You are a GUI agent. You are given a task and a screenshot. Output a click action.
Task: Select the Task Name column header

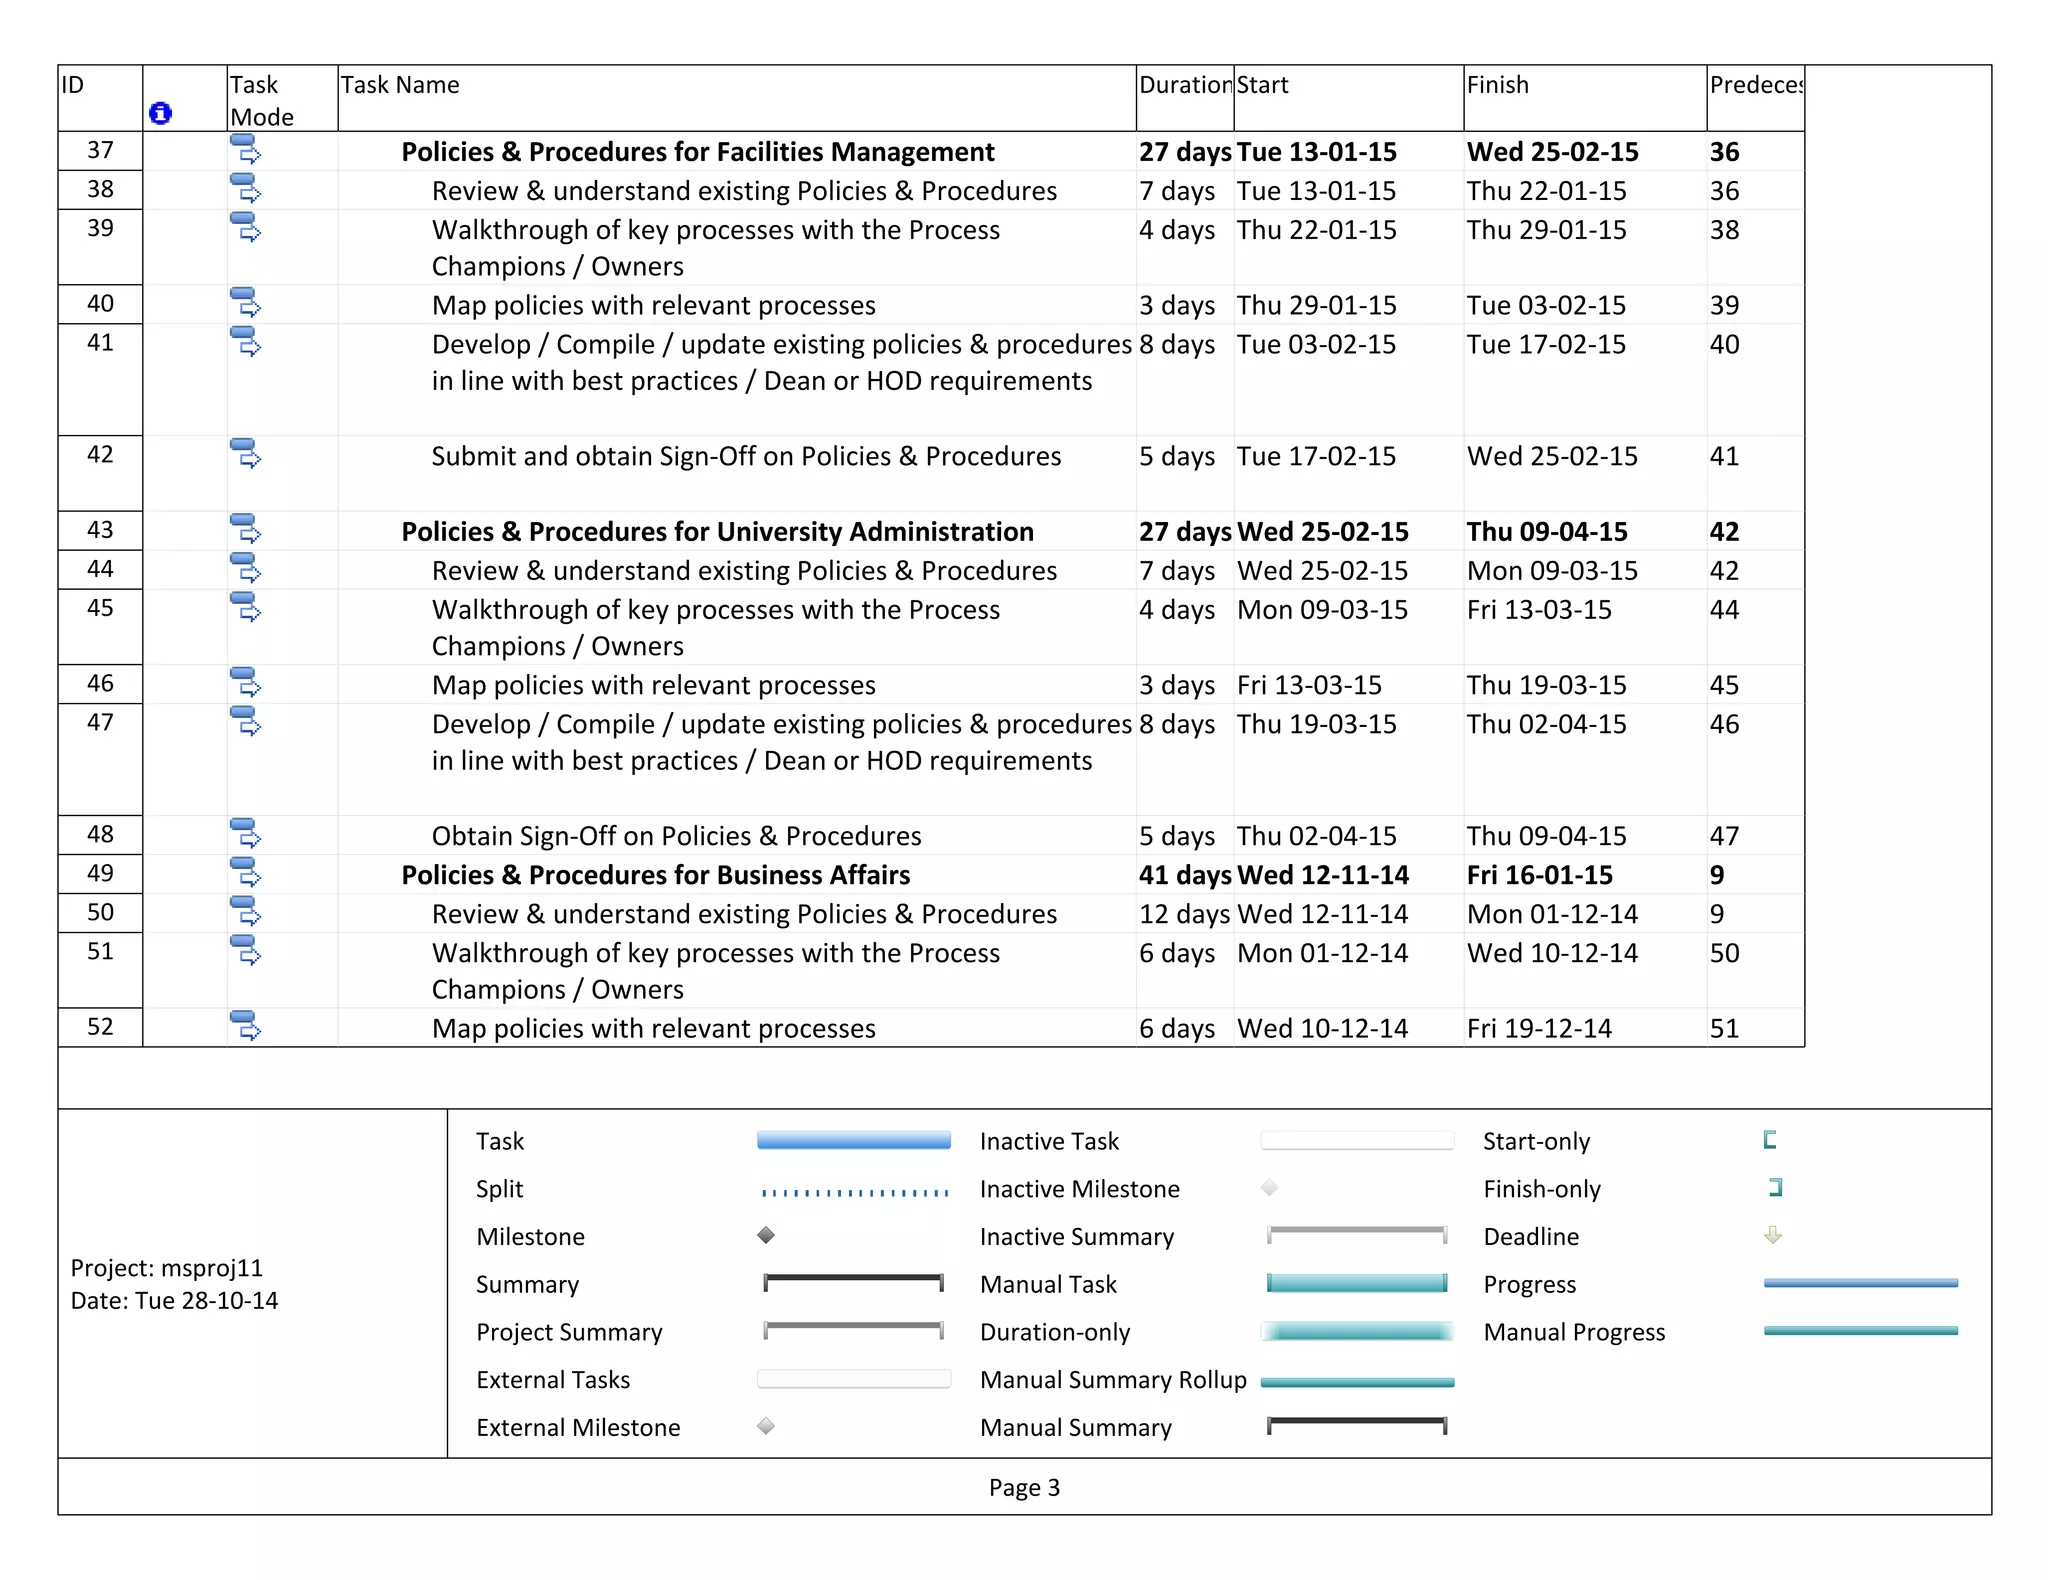[x=400, y=86]
